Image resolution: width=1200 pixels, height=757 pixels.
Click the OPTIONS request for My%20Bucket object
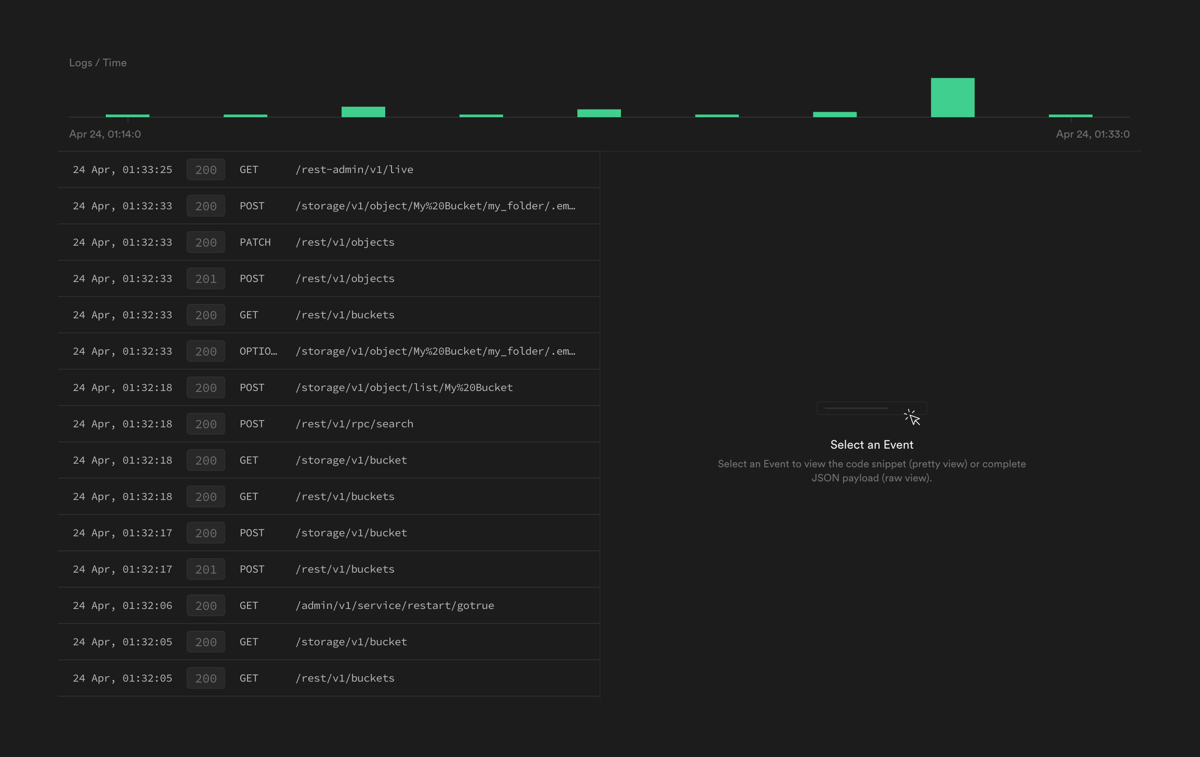coord(330,351)
